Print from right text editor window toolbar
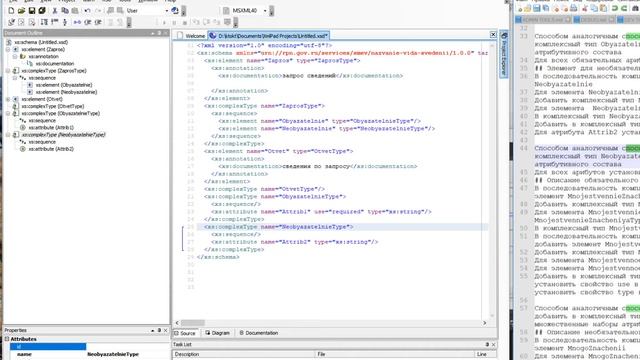The image size is (640, 360). click(573, 9)
